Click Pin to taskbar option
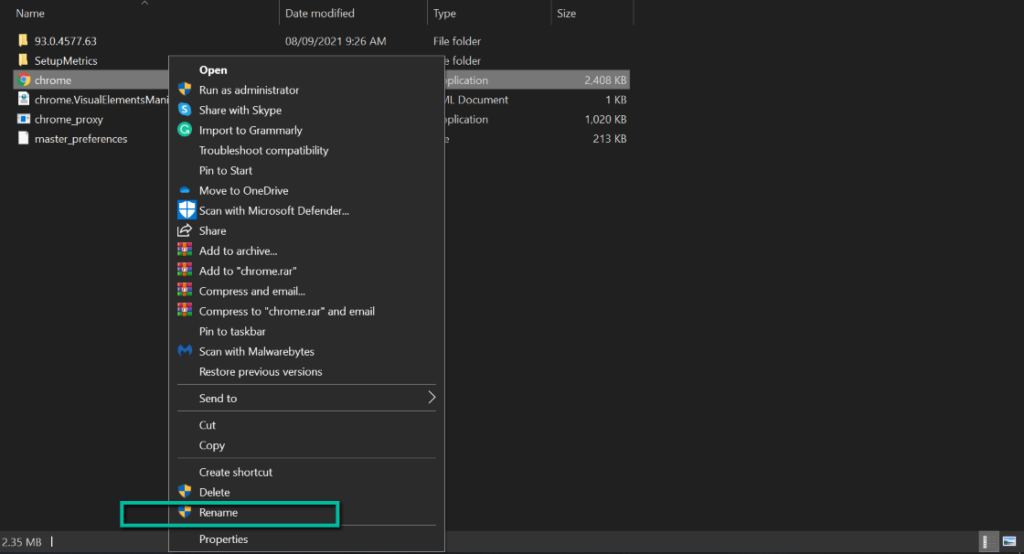The width and height of the screenshot is (1024, 554). point(232,331)
